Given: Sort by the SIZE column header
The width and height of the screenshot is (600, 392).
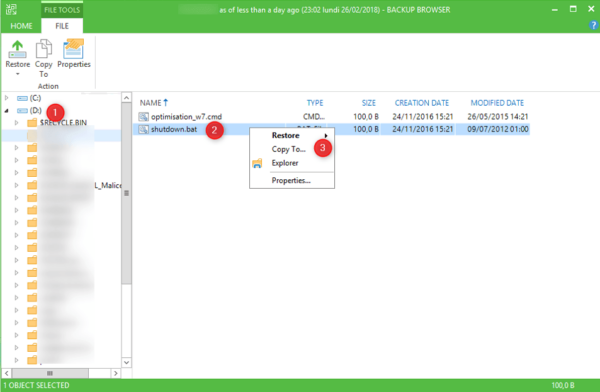Looking at the screenshot, I should 368,103.
